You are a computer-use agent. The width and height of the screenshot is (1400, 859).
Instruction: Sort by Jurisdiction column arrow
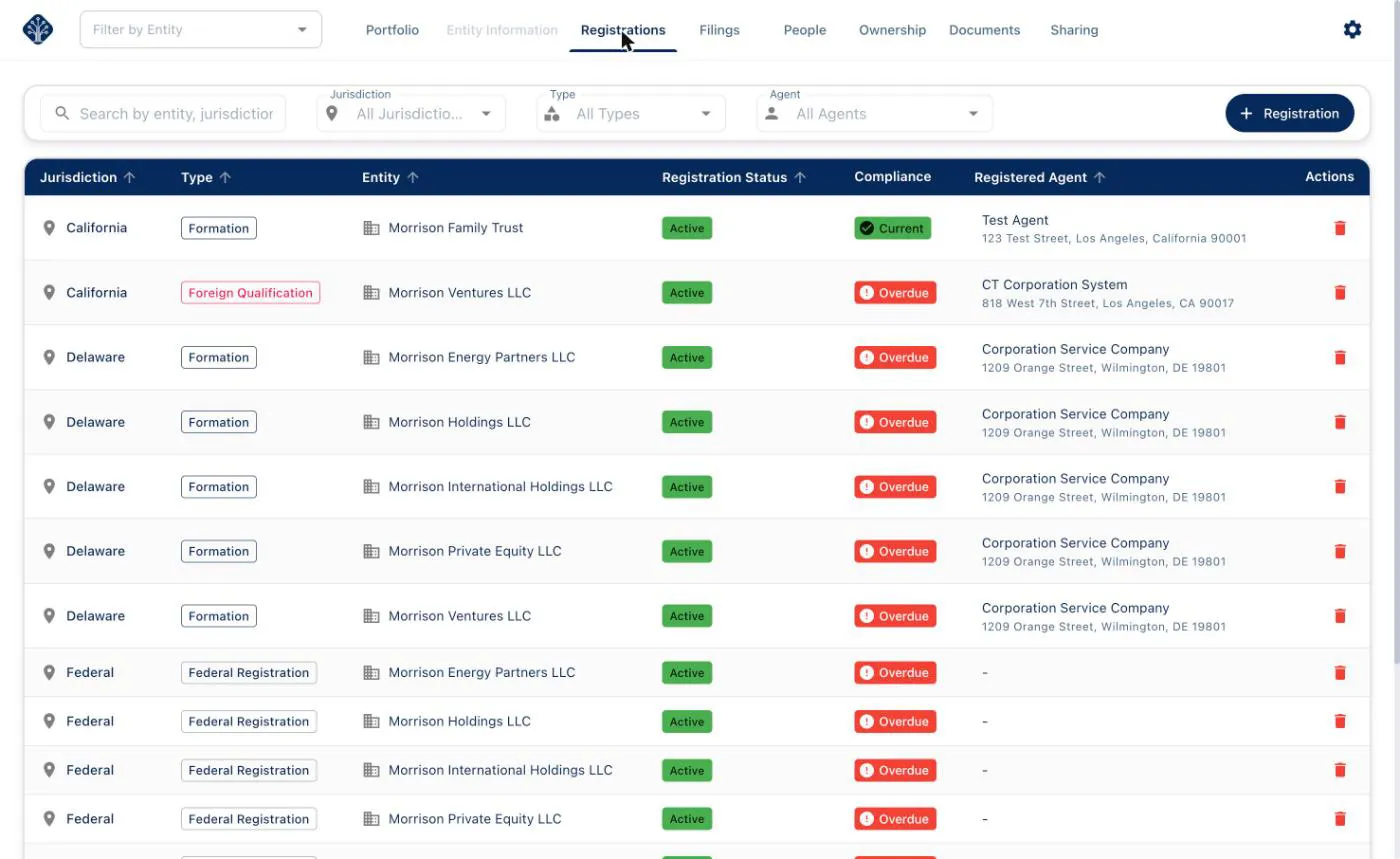tap(129, 177)
